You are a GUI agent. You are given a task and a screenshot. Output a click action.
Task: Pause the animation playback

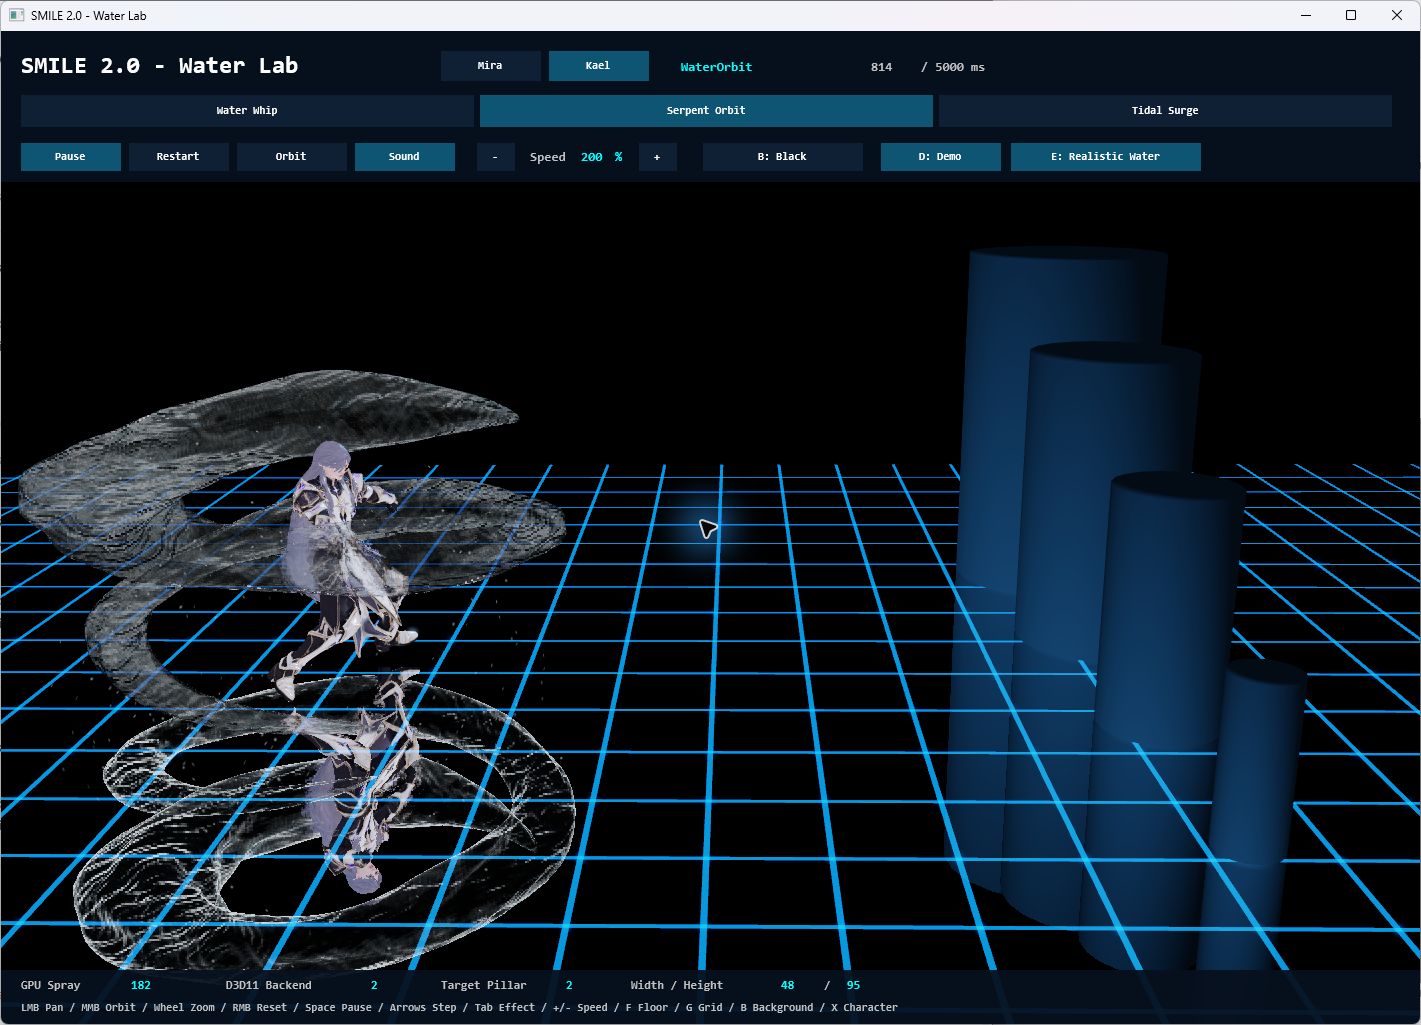pyautogui.click(x=70, y=157)
